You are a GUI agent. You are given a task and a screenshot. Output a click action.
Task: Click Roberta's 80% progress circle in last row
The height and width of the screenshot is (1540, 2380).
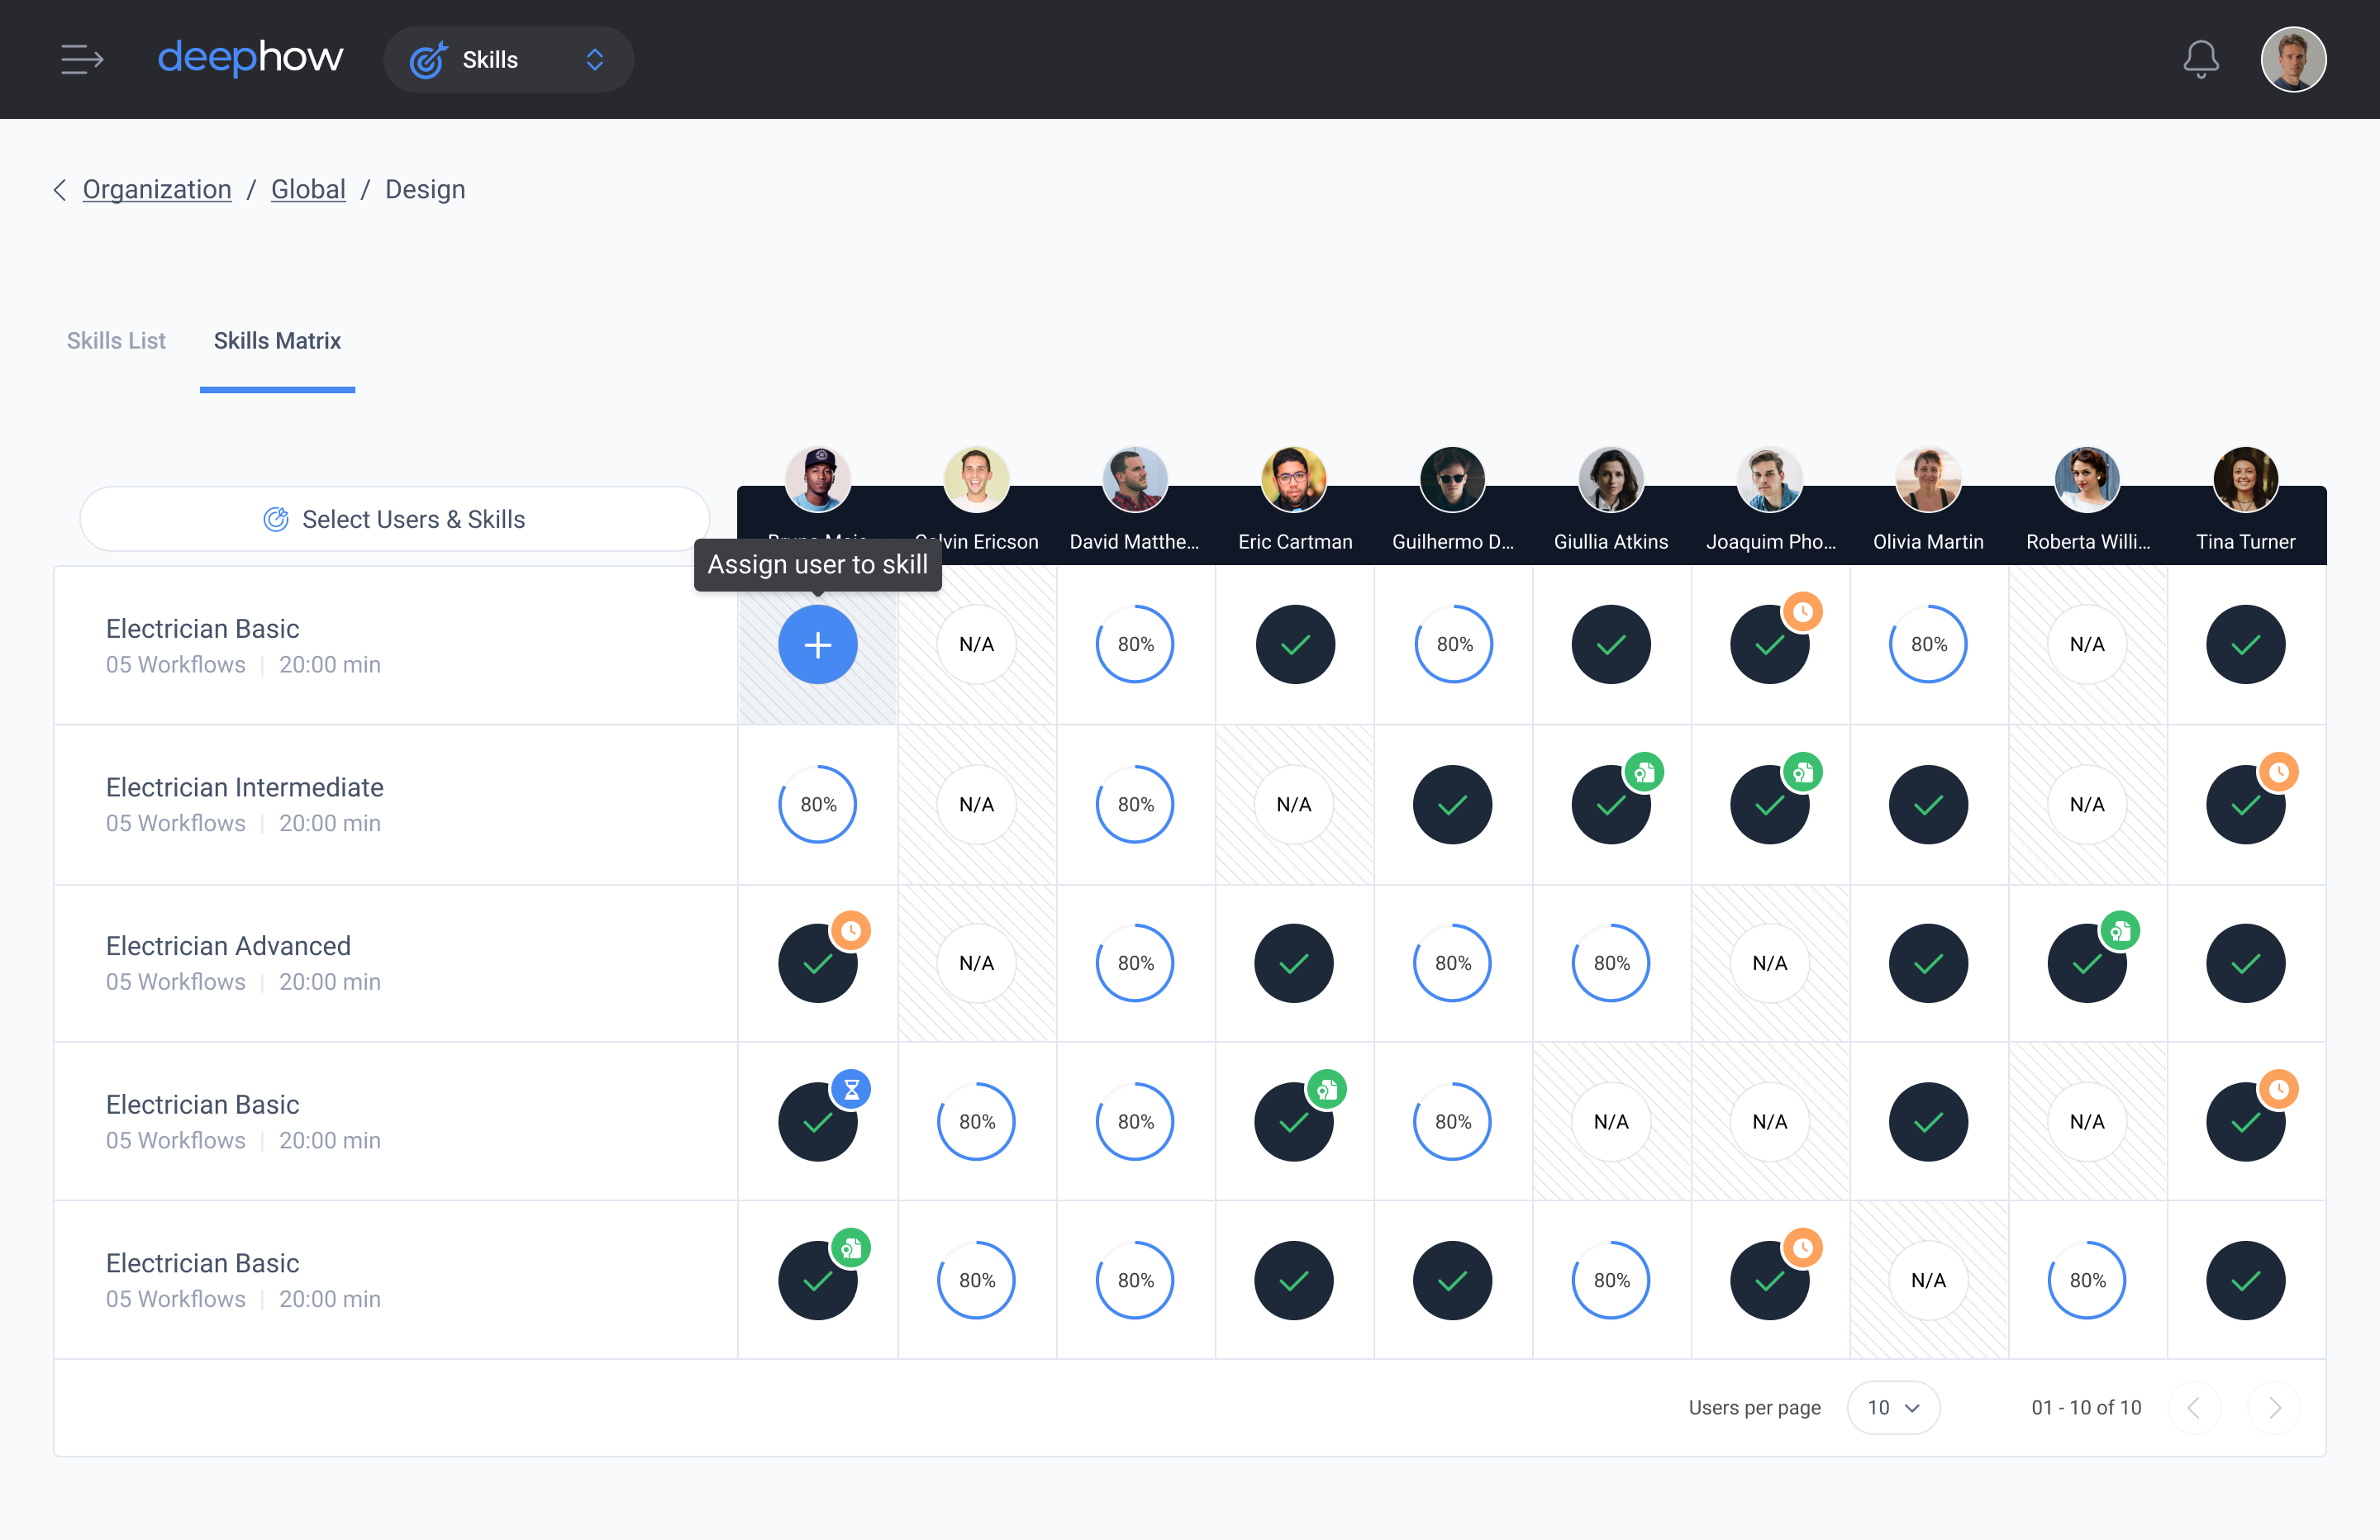[x=2087, y=1281]
